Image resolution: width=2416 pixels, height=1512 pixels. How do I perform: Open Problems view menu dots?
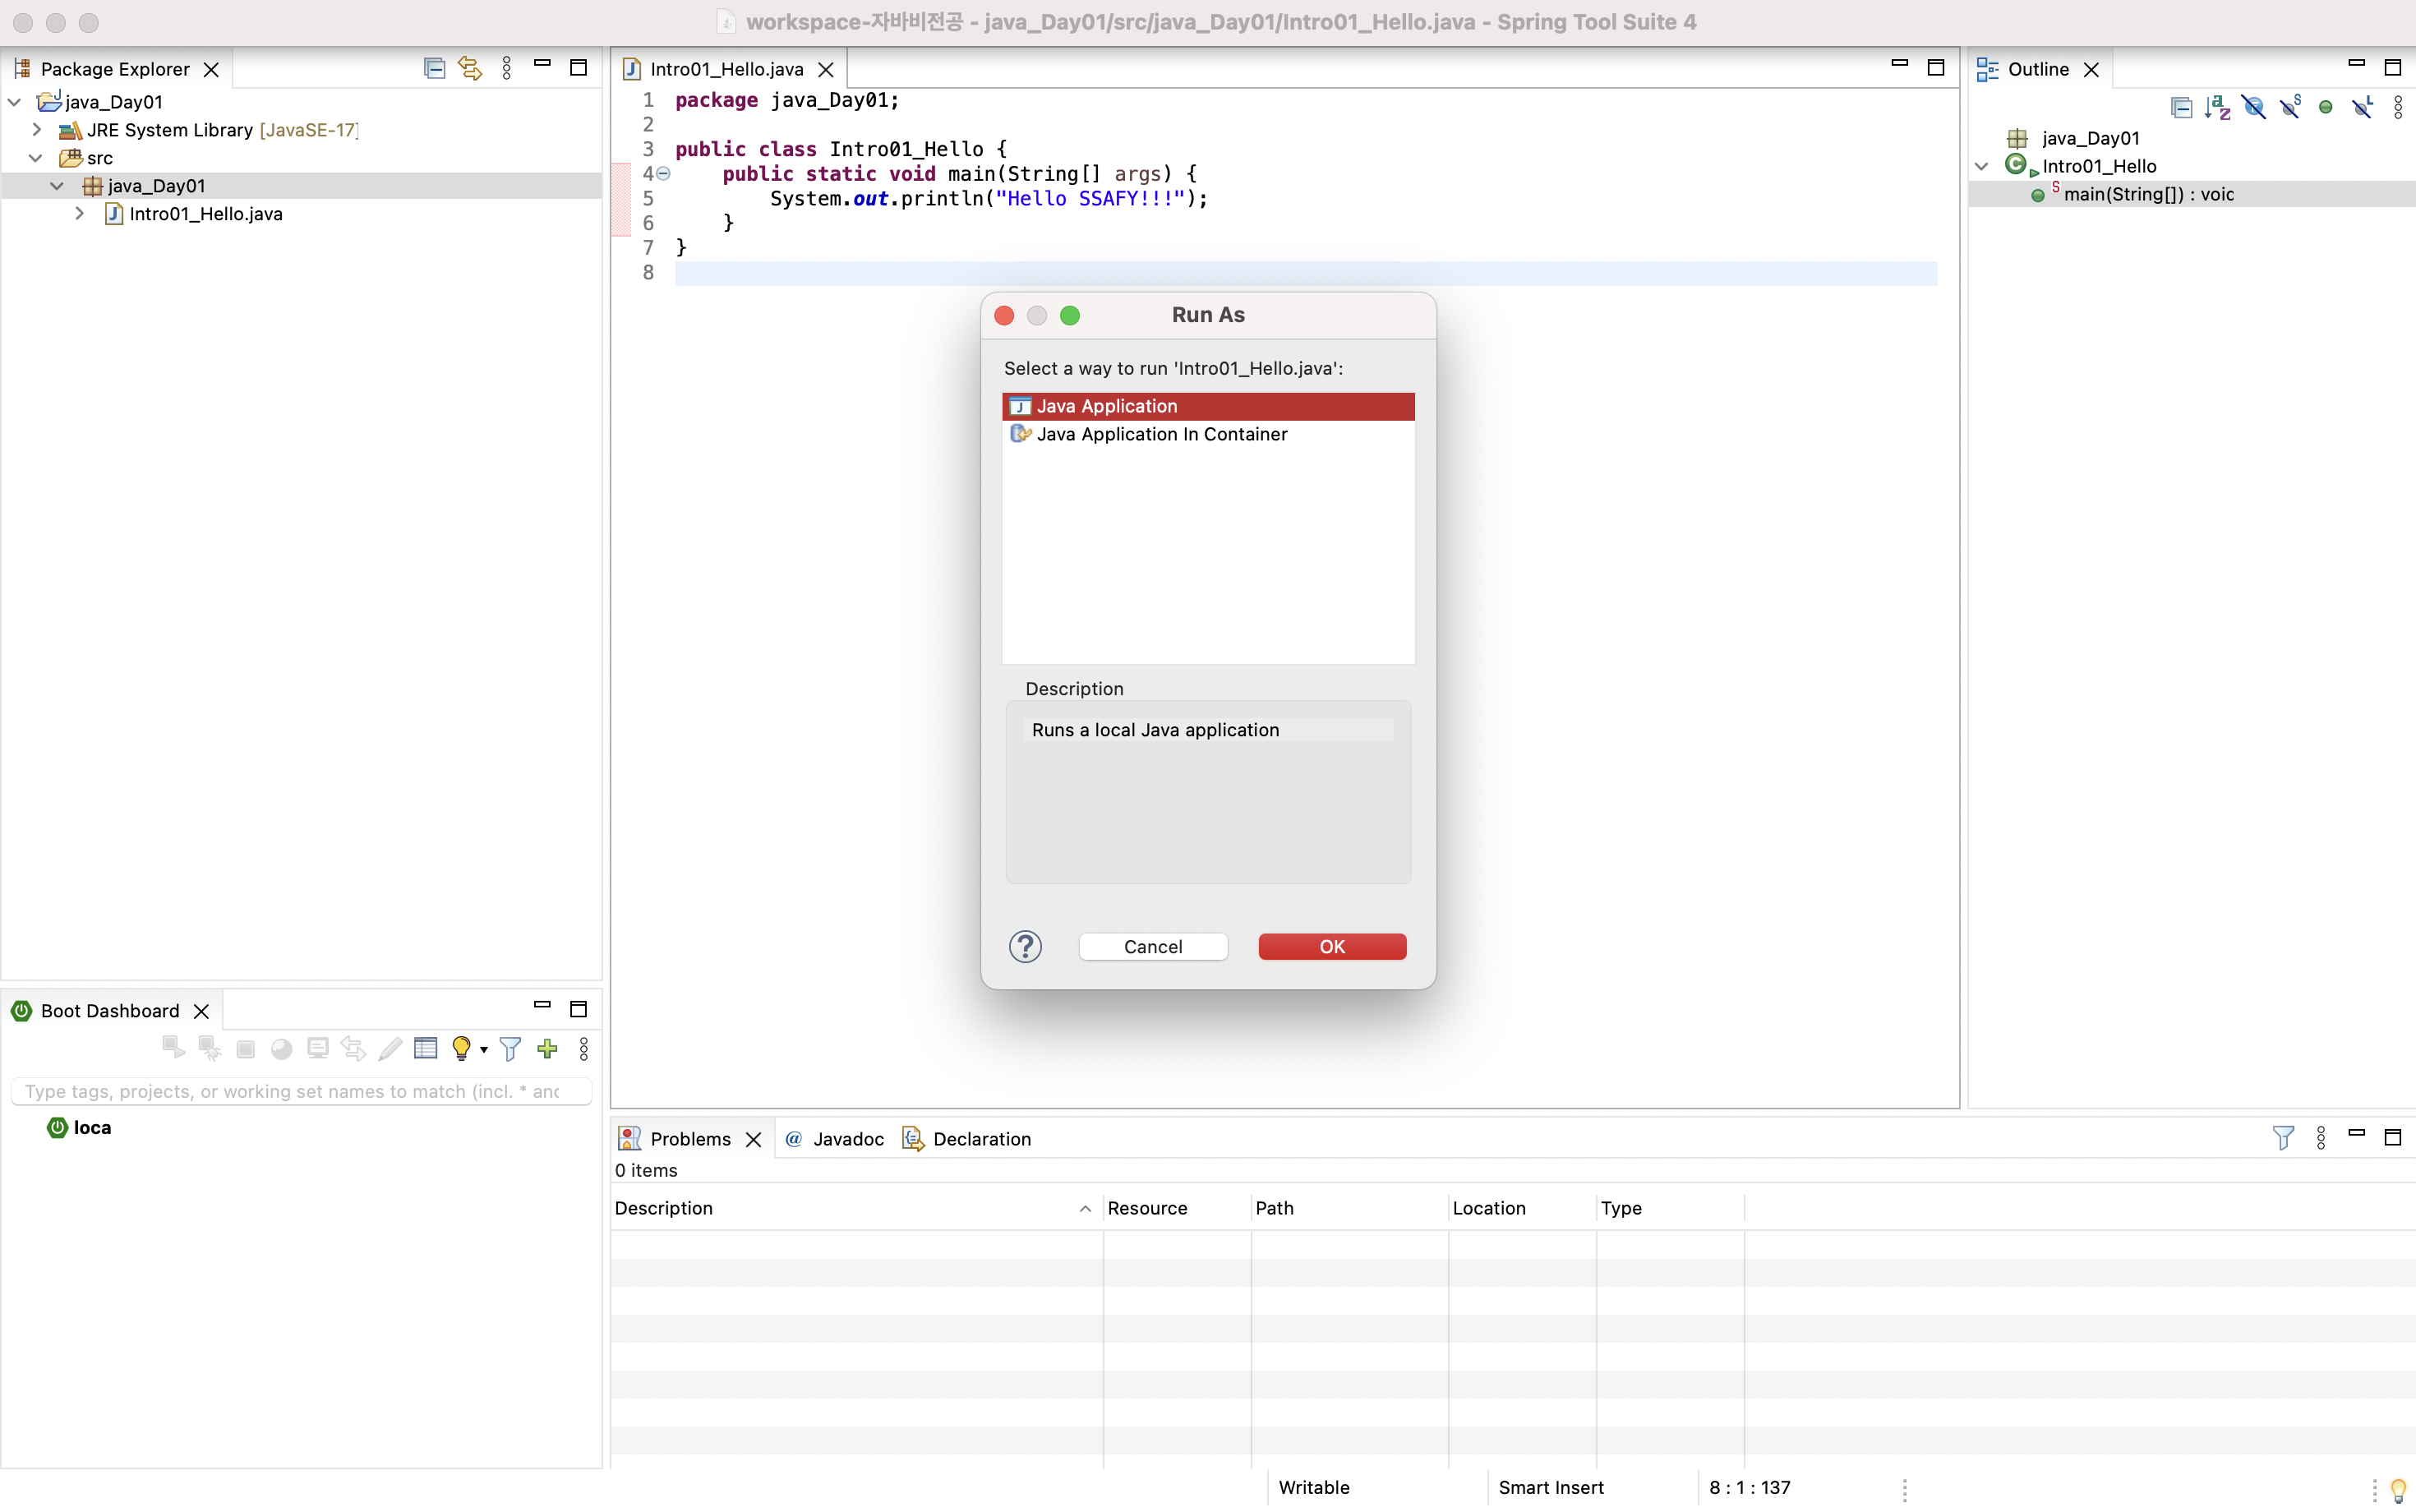[2321, 1138]
